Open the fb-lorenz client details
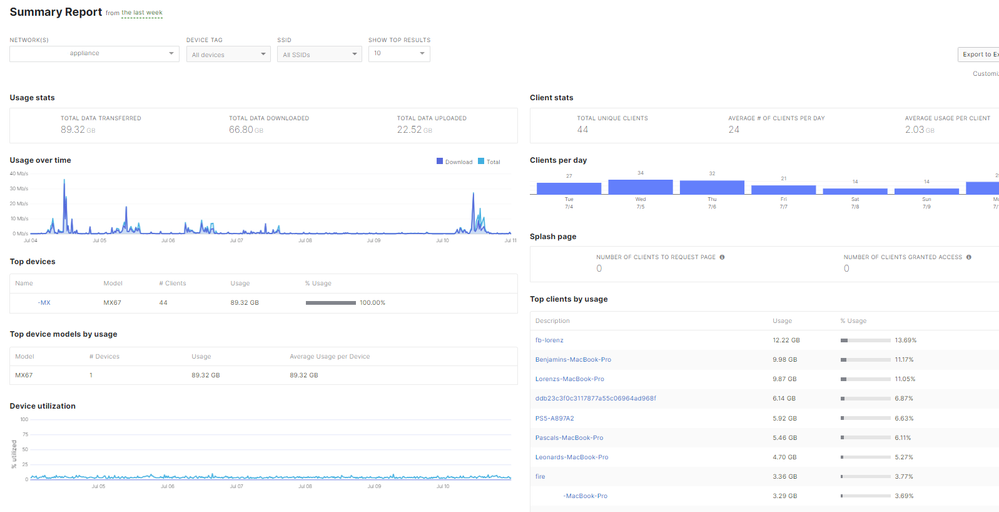999x512 pixels. tap(549, 340)
